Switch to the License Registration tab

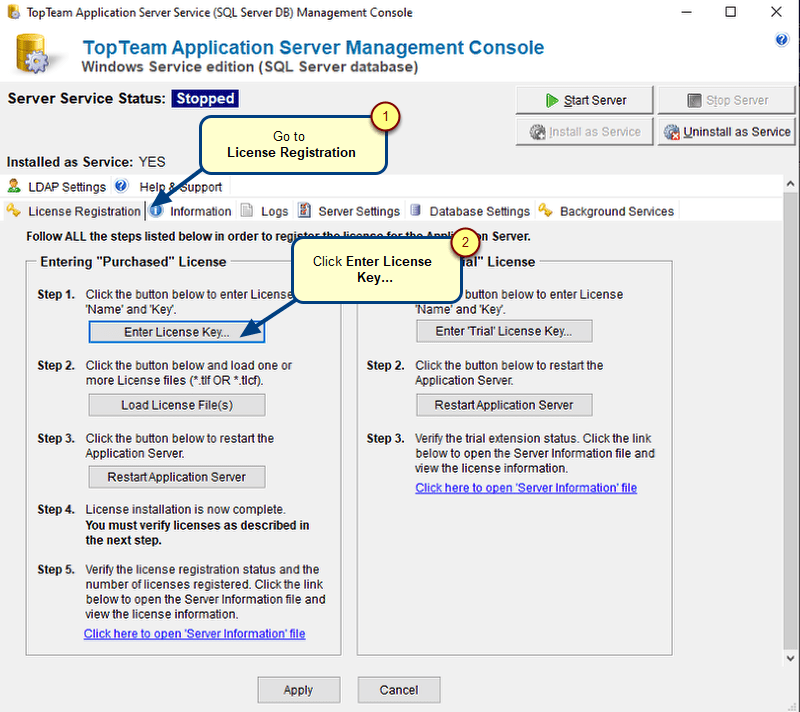74,211
